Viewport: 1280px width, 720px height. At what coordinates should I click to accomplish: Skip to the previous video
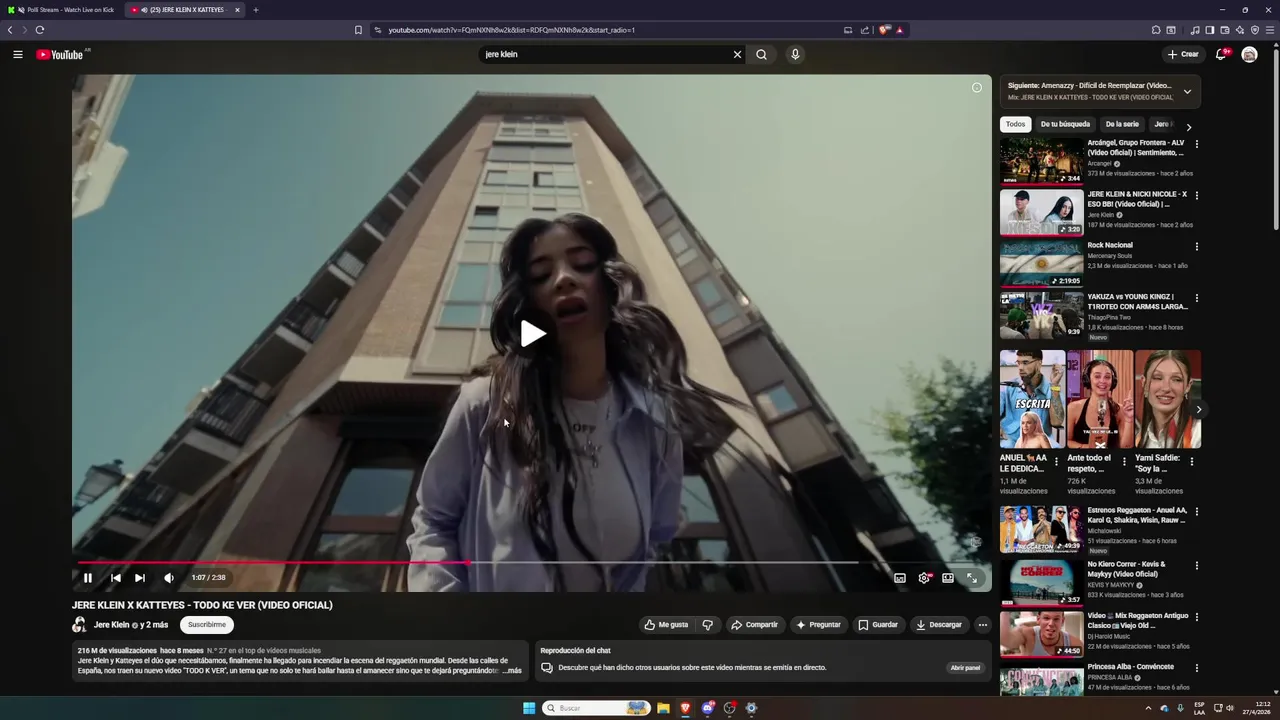[115, 578]
